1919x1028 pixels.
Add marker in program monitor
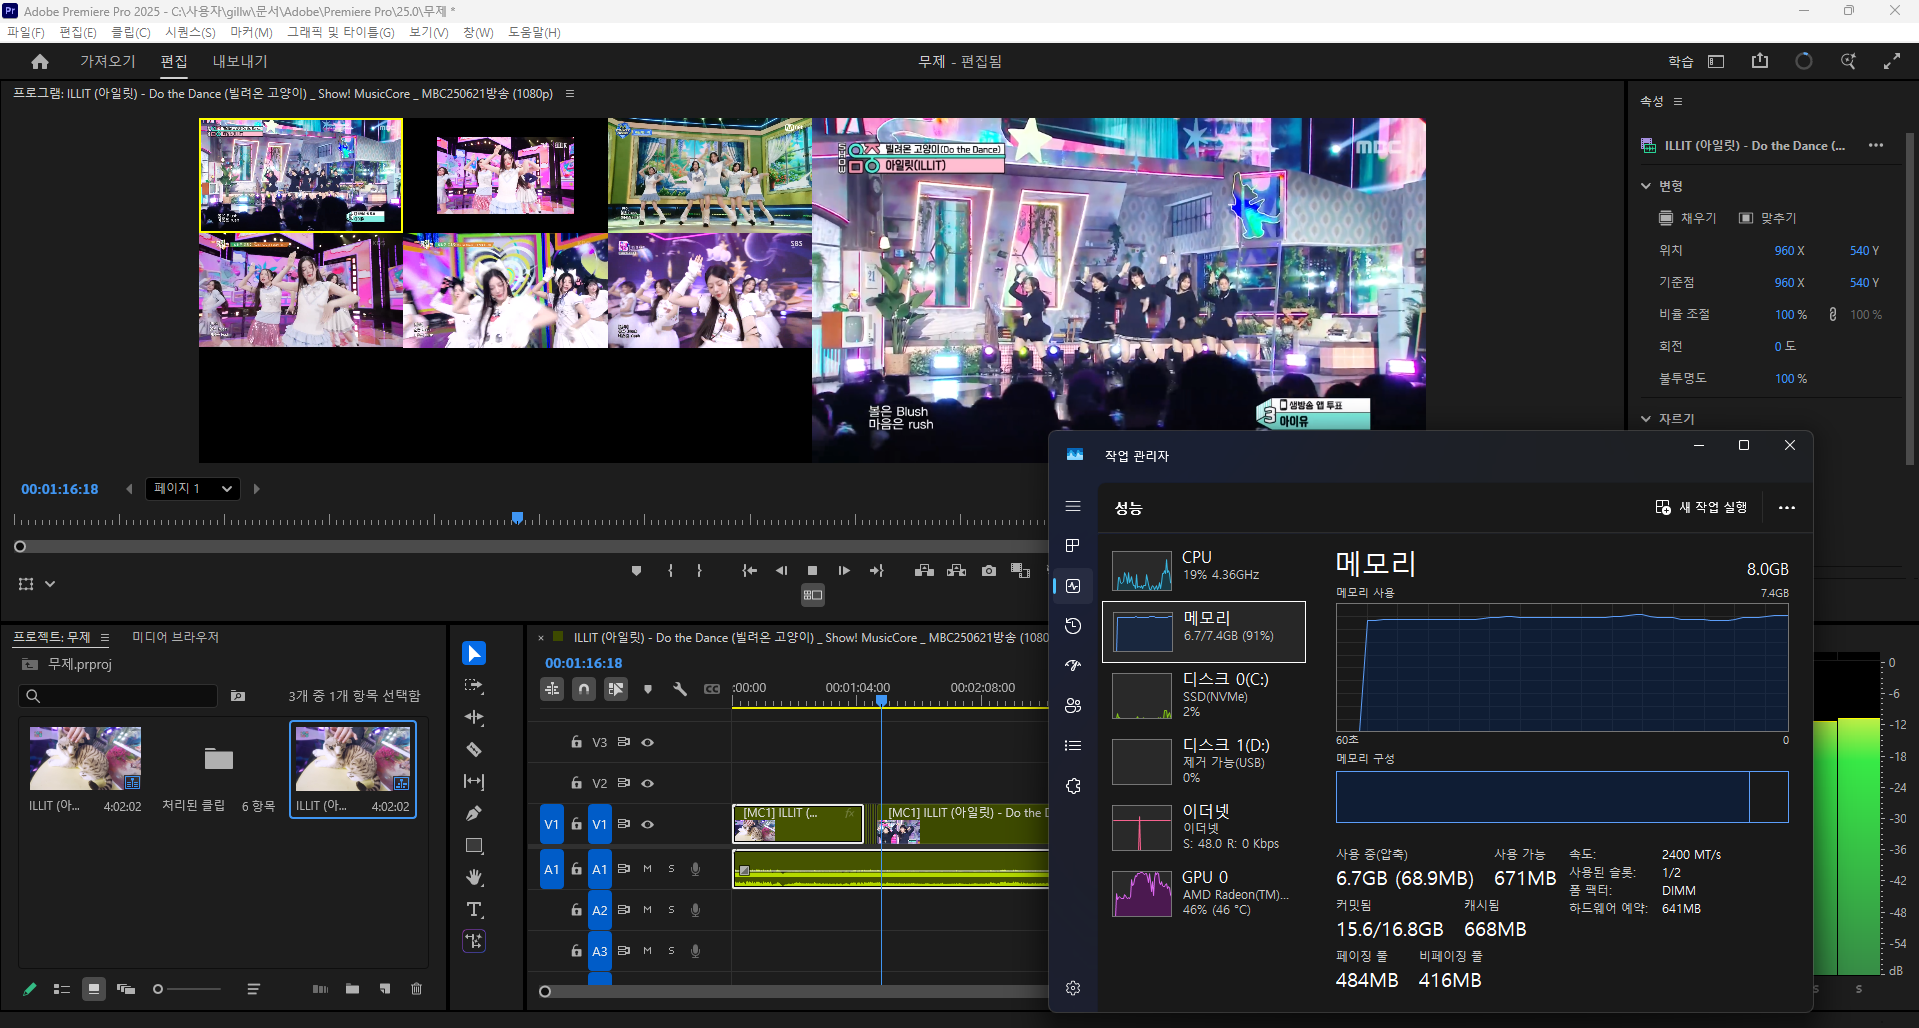point(636,571)
